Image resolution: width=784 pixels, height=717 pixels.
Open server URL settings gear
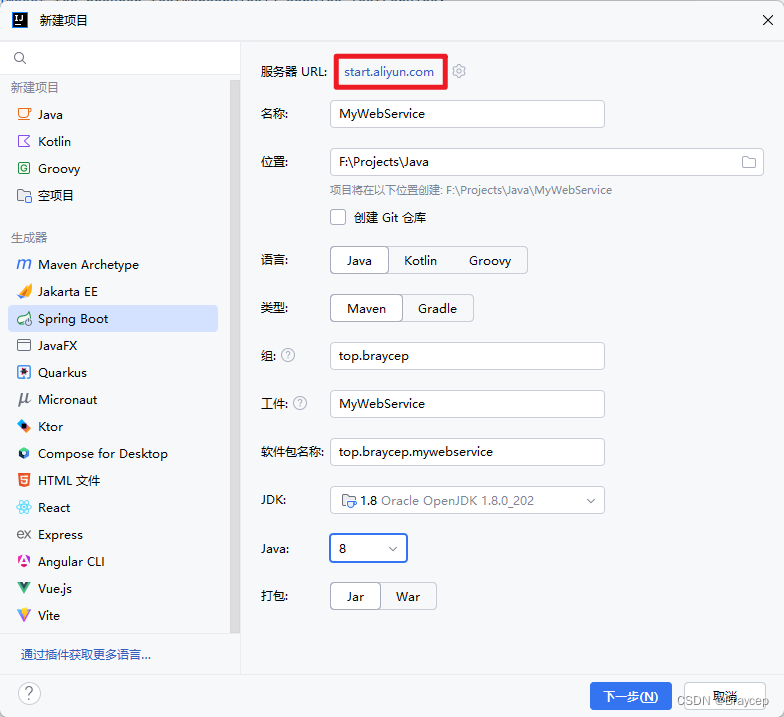[459, 72]
